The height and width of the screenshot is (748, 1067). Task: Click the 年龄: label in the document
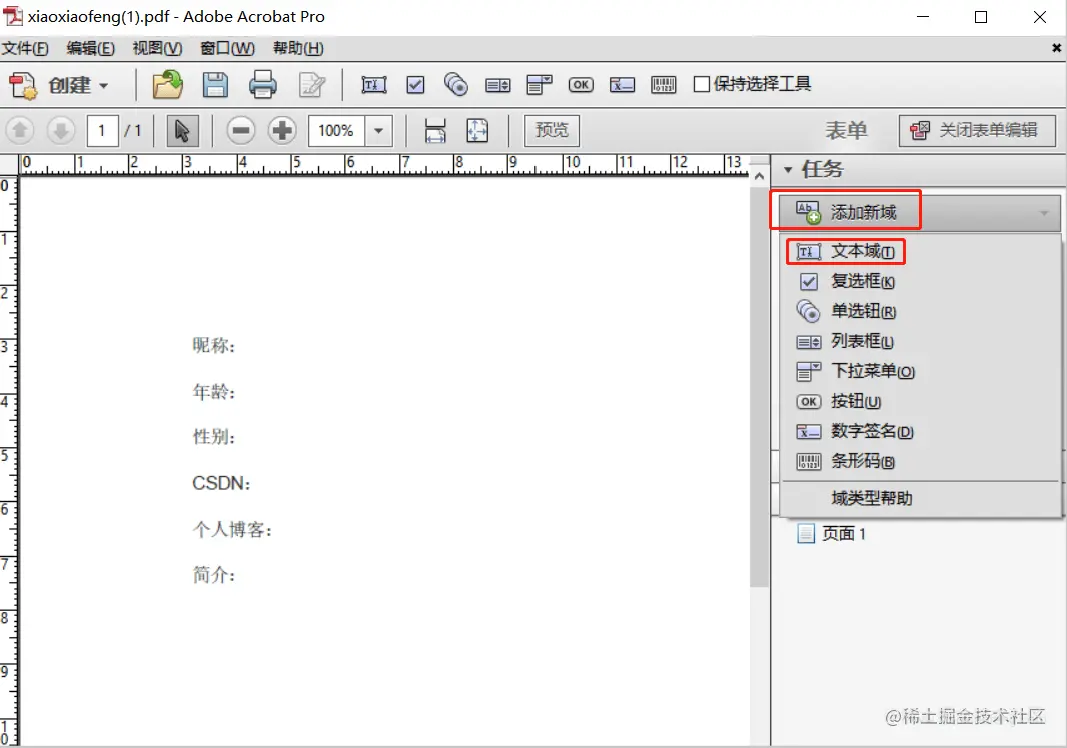pos(214,392)
